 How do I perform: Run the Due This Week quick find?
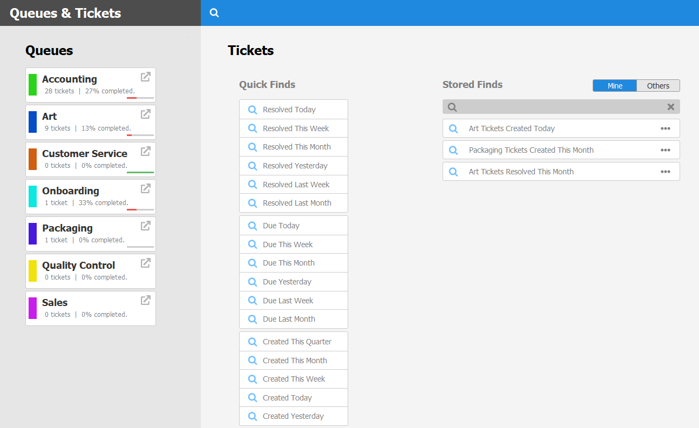(x=293, y=244)
